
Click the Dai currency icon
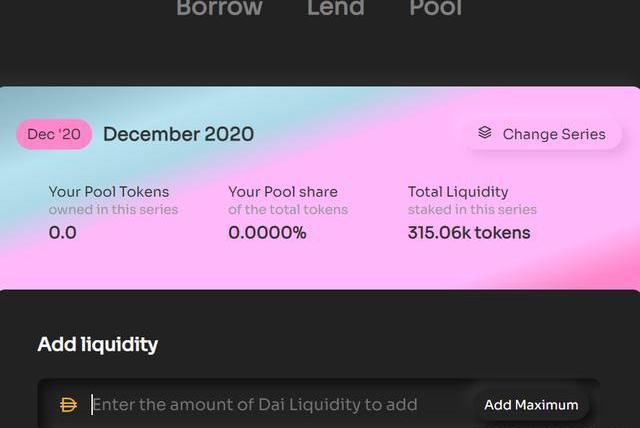69,405
